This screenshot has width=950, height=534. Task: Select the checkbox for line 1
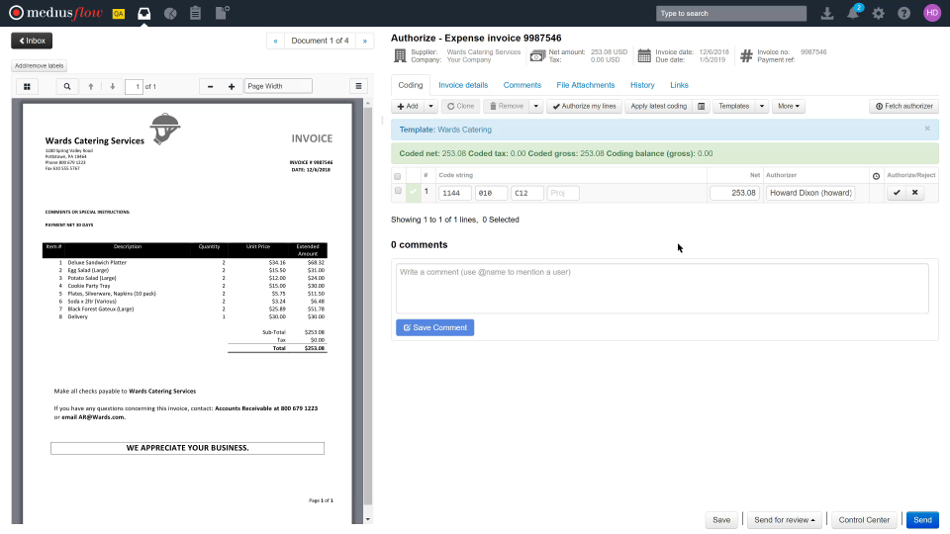(x=397, y=191)
